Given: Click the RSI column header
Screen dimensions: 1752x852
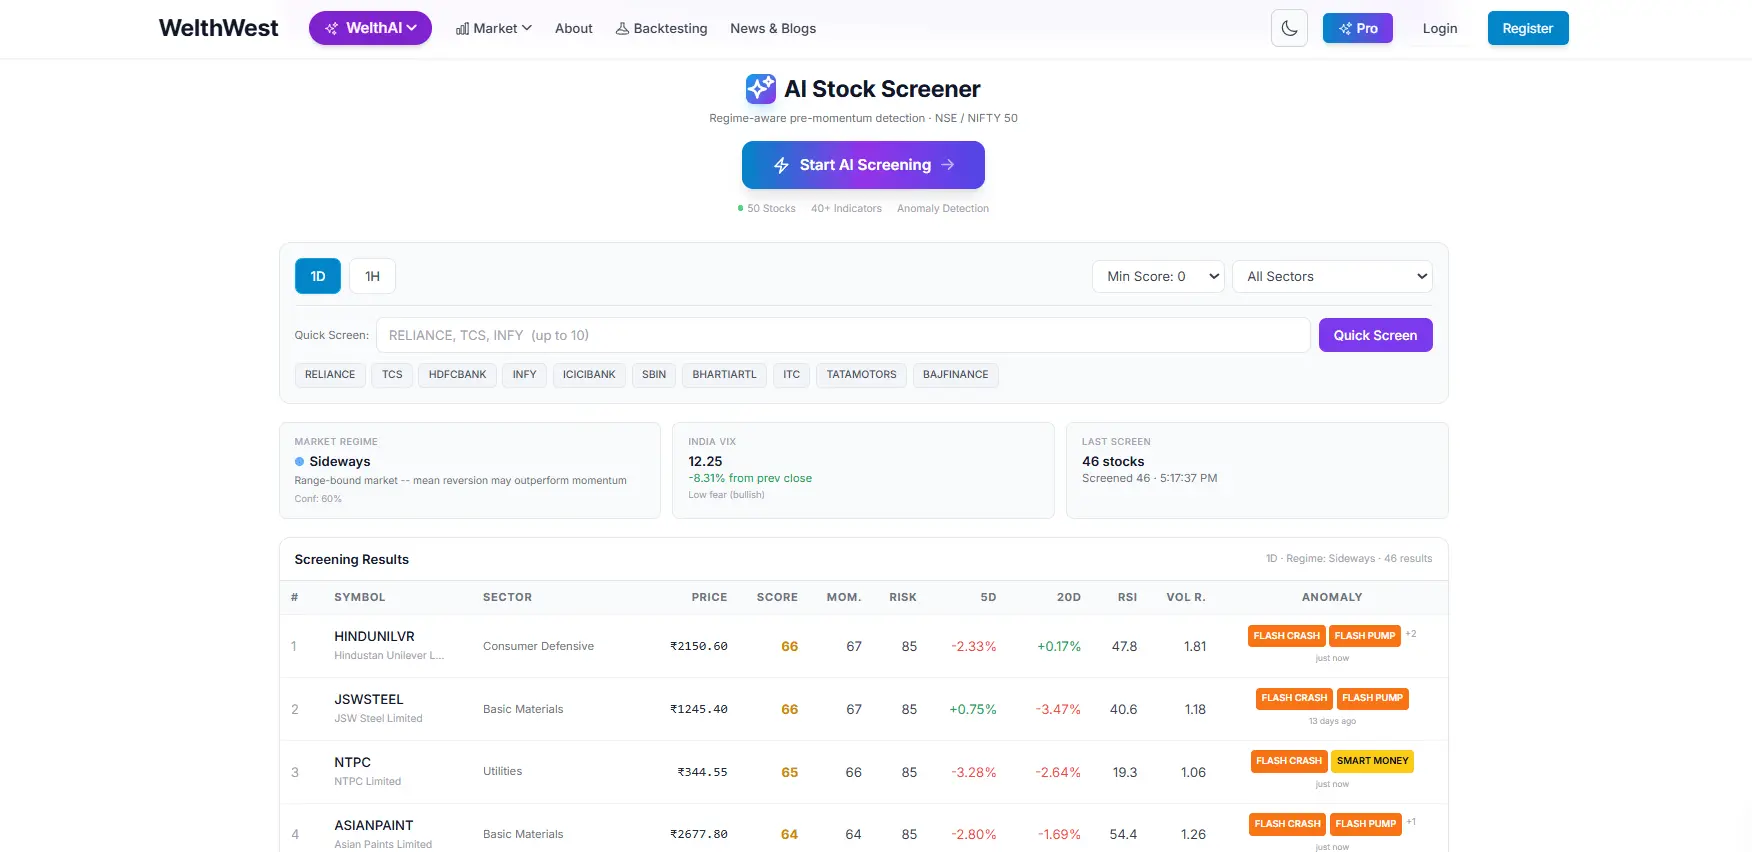Looking at the screenshot, I should pyautogui.click(x=1127, y=597).
